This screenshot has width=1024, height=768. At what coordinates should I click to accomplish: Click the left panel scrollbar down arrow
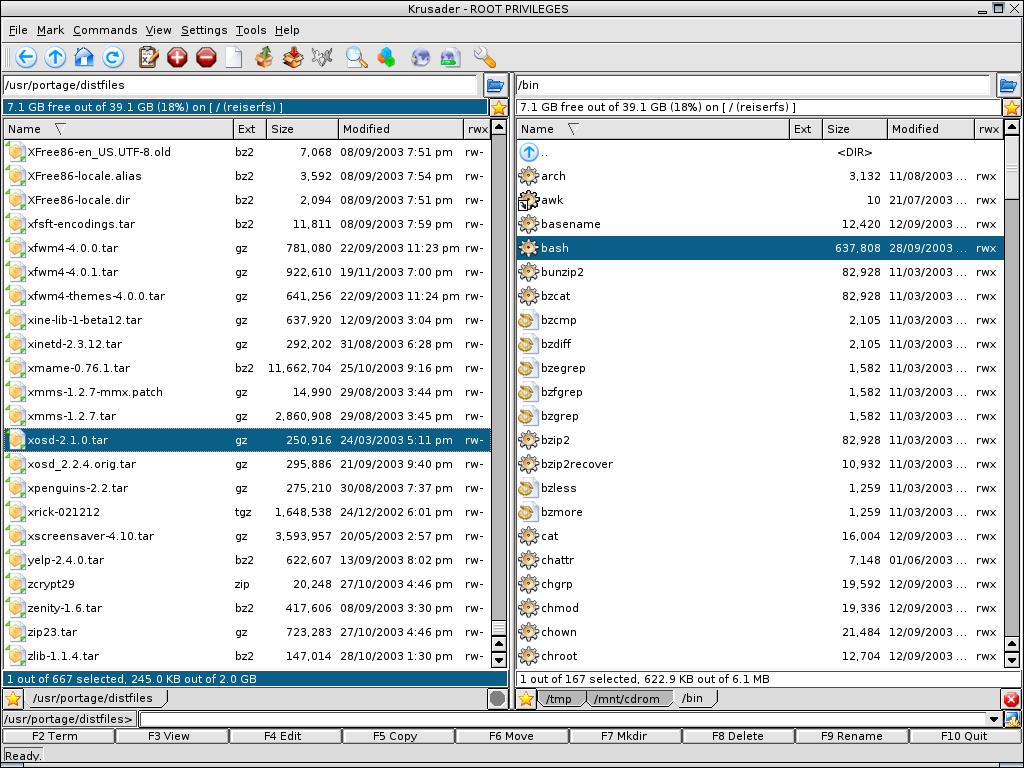499,660
